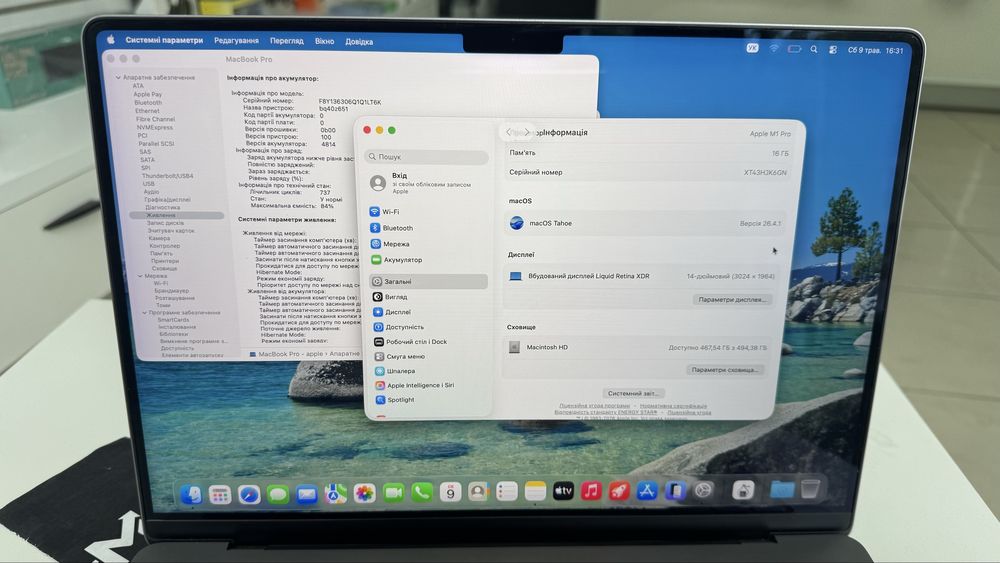Click the Пошук search field in System Settings

[426, 156]
